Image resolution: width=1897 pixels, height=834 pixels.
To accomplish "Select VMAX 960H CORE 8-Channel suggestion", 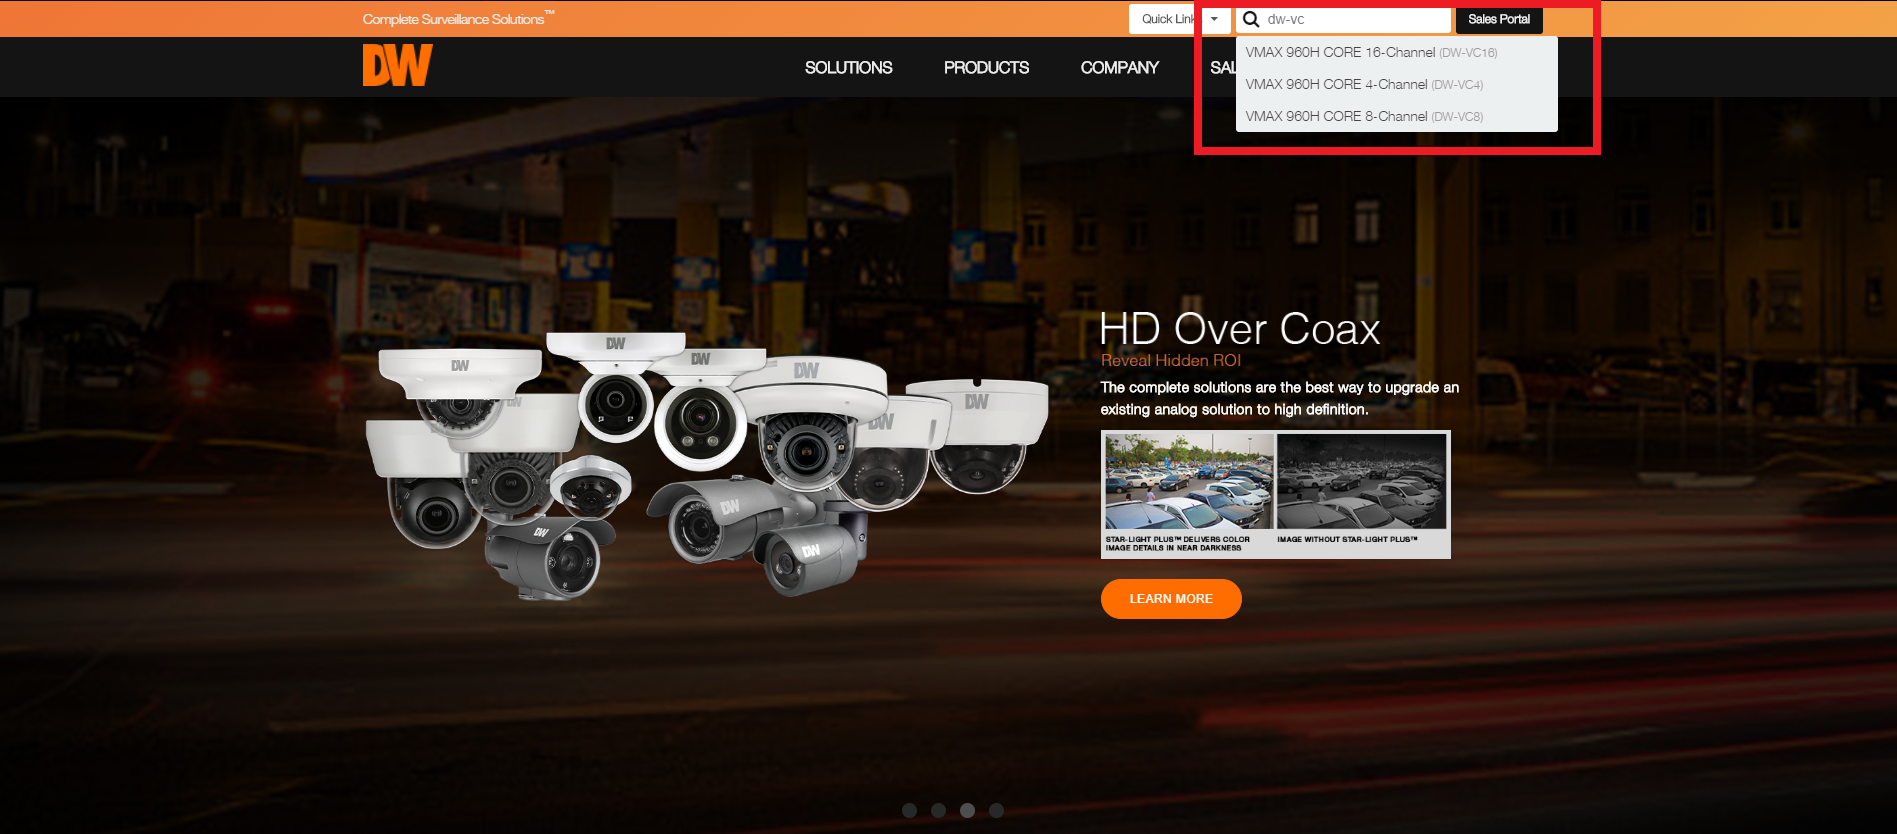I will pyautogui.click(x=1396, y=116).
